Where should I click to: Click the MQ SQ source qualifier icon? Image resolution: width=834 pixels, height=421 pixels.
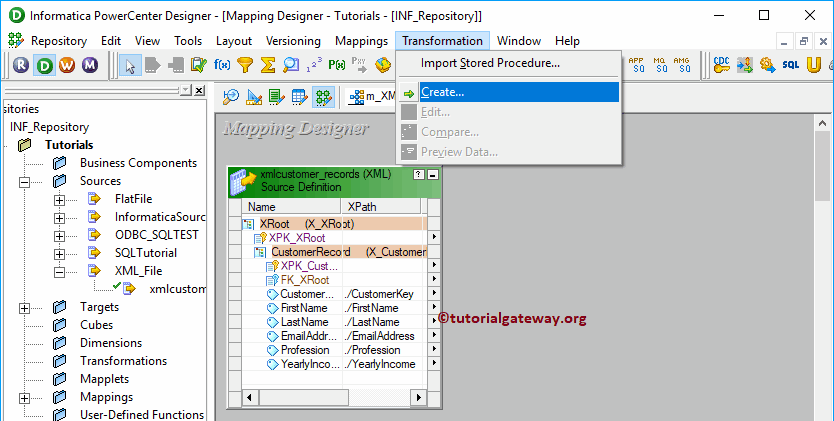[660, 65]
